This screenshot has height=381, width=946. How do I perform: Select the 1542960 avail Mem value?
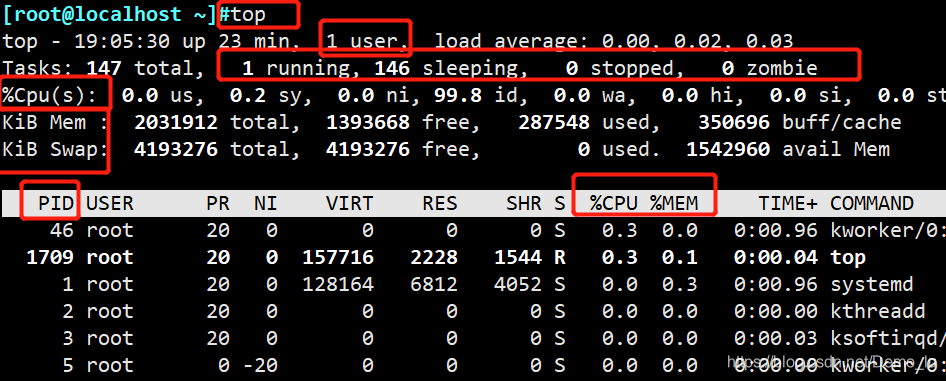coord(728,149)
